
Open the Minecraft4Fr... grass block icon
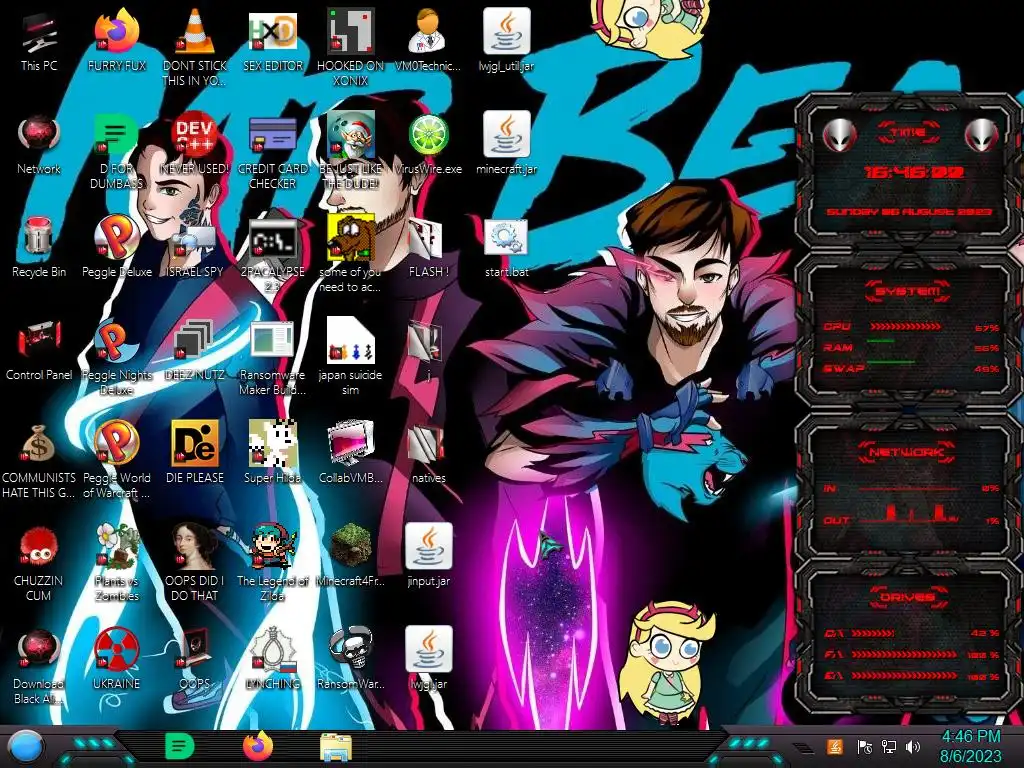coord(351,546)
